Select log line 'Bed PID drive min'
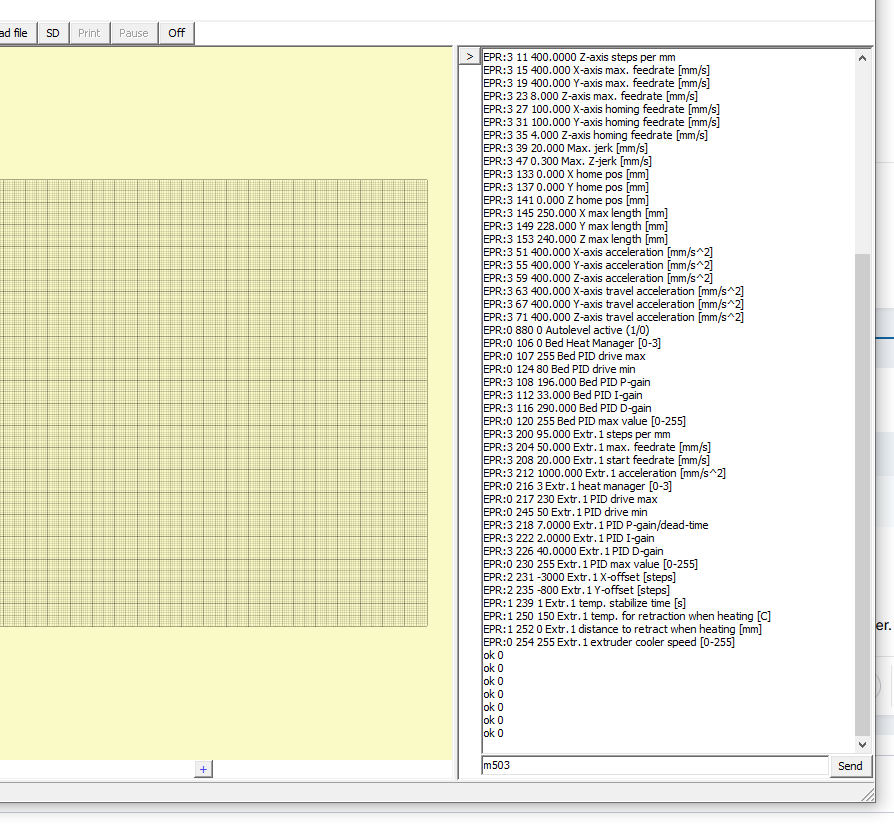The height and width of the screenshot is (824, 894). click(559, 370)
